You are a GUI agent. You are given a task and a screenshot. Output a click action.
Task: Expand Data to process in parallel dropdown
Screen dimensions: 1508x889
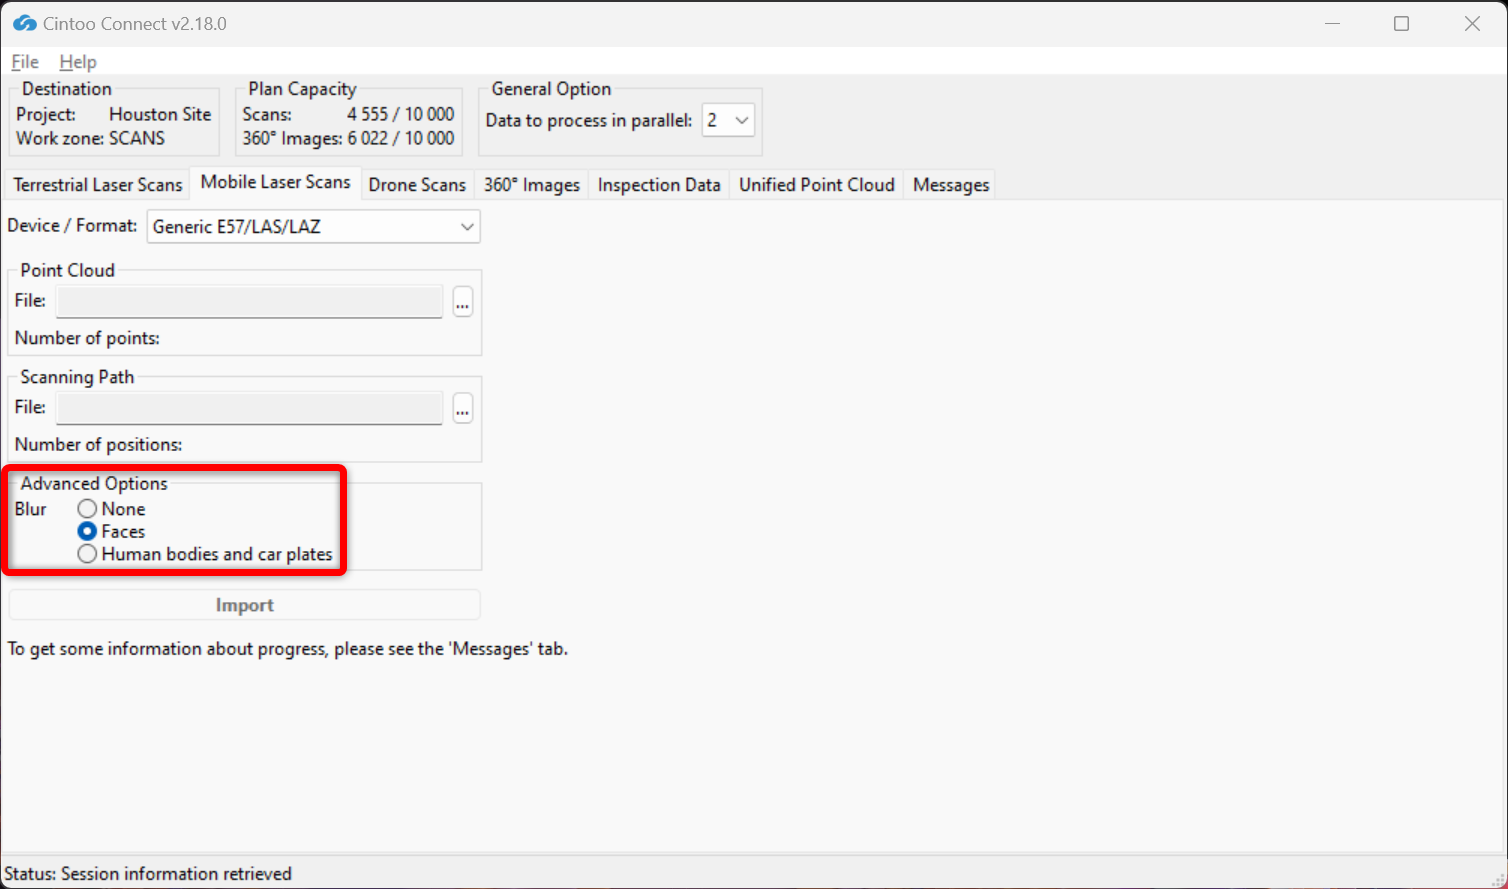click(728, 120)
